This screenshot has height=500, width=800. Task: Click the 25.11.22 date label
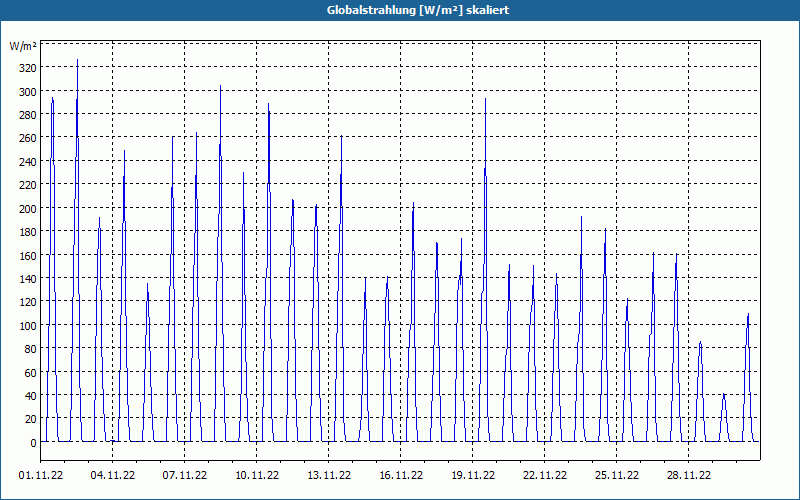(617, 475)
